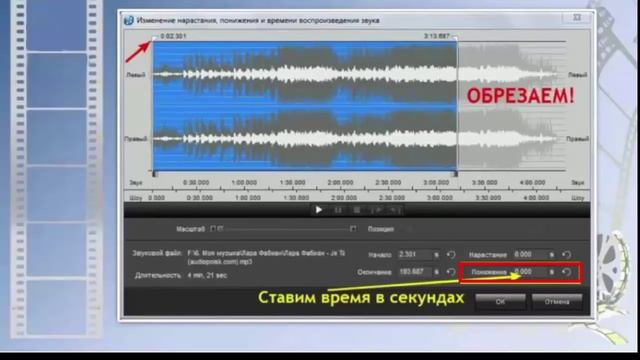This screenshot has width=640, height=360.
Task: Select the start trim marker at 0:02.301
Action: pos(154,38)
